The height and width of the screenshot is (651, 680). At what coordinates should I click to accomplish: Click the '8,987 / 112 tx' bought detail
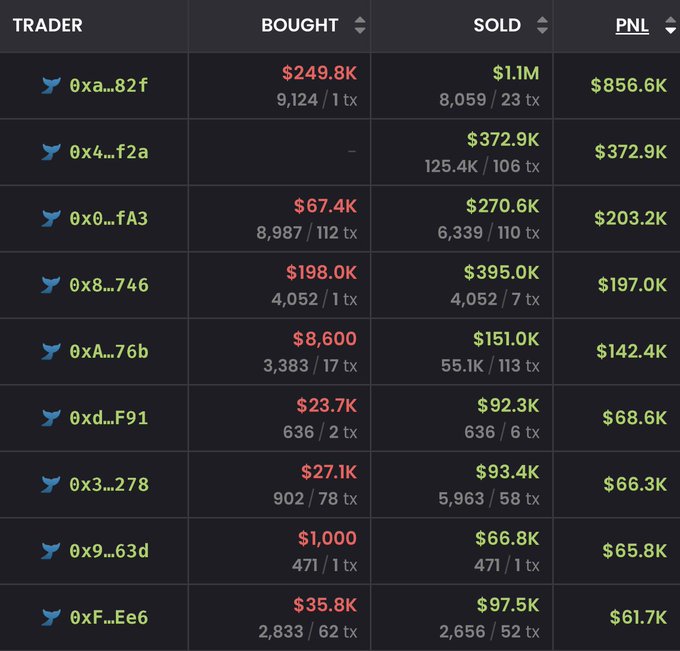pos(307,233)
